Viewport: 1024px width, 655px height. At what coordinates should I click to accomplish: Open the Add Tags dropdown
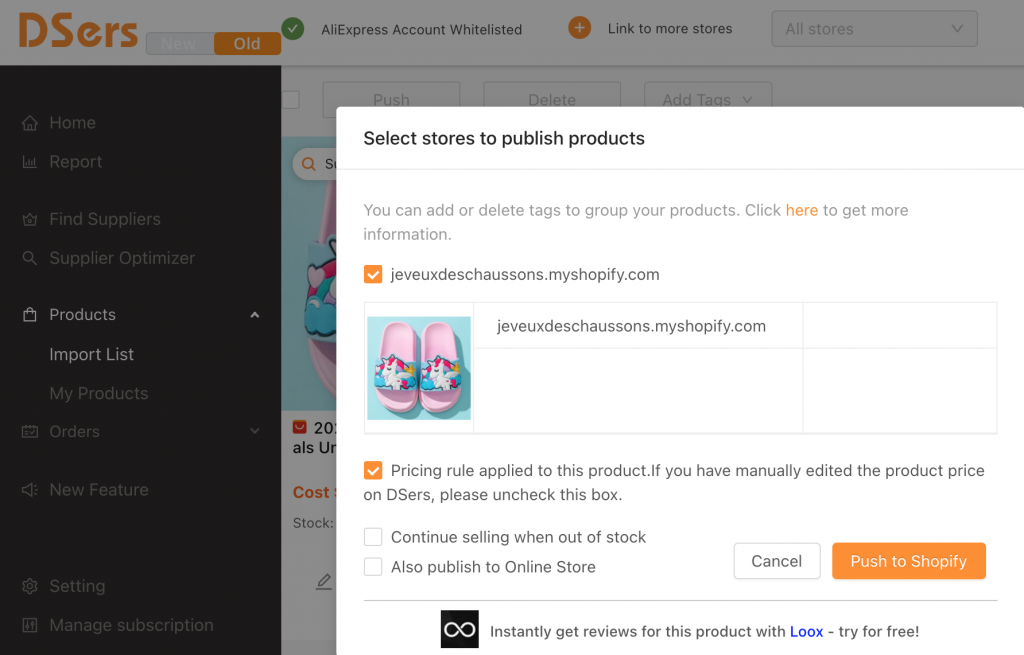click(x=708, y=99)
